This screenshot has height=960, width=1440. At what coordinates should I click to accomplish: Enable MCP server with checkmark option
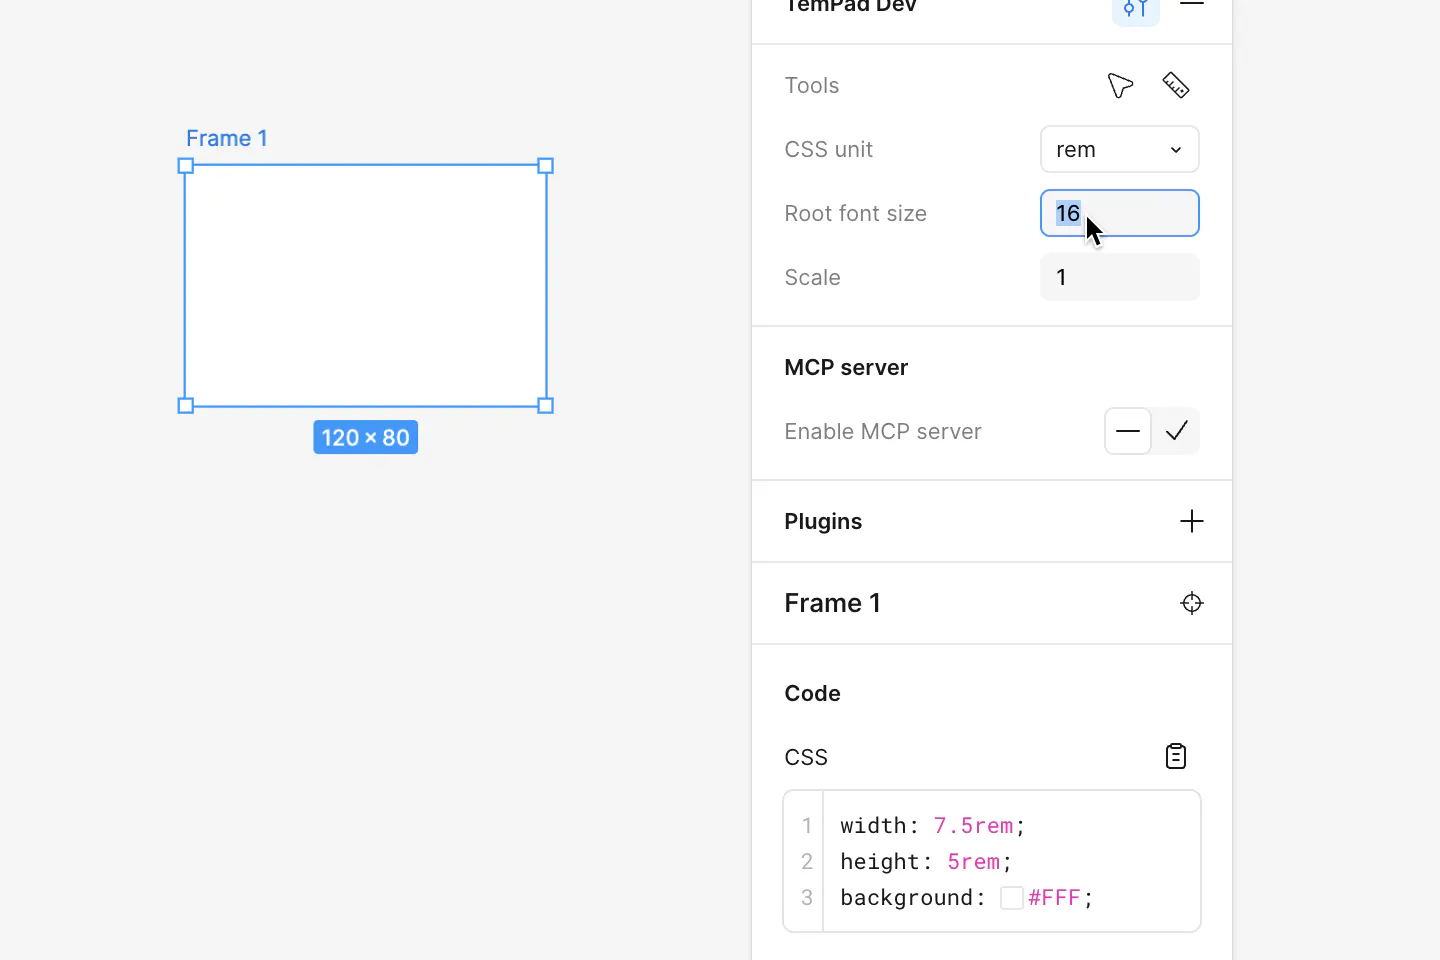[1176, 431]
